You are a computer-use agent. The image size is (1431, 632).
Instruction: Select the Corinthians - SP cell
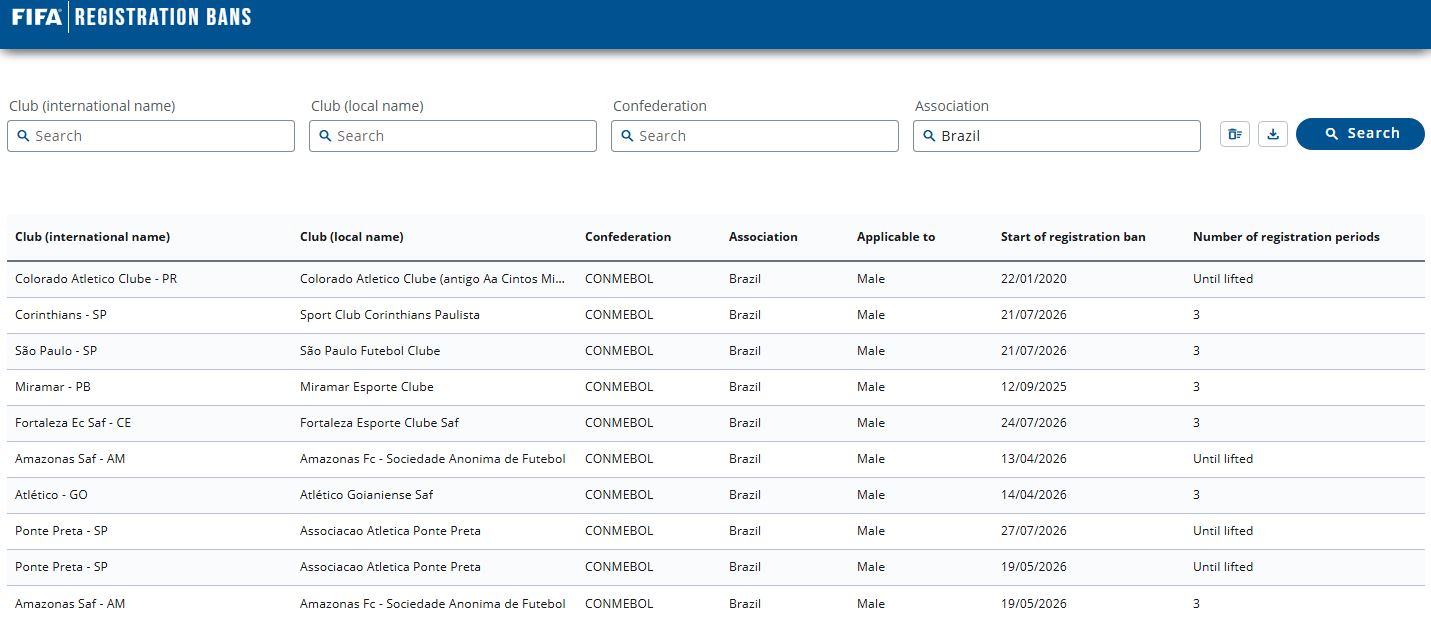61,315
